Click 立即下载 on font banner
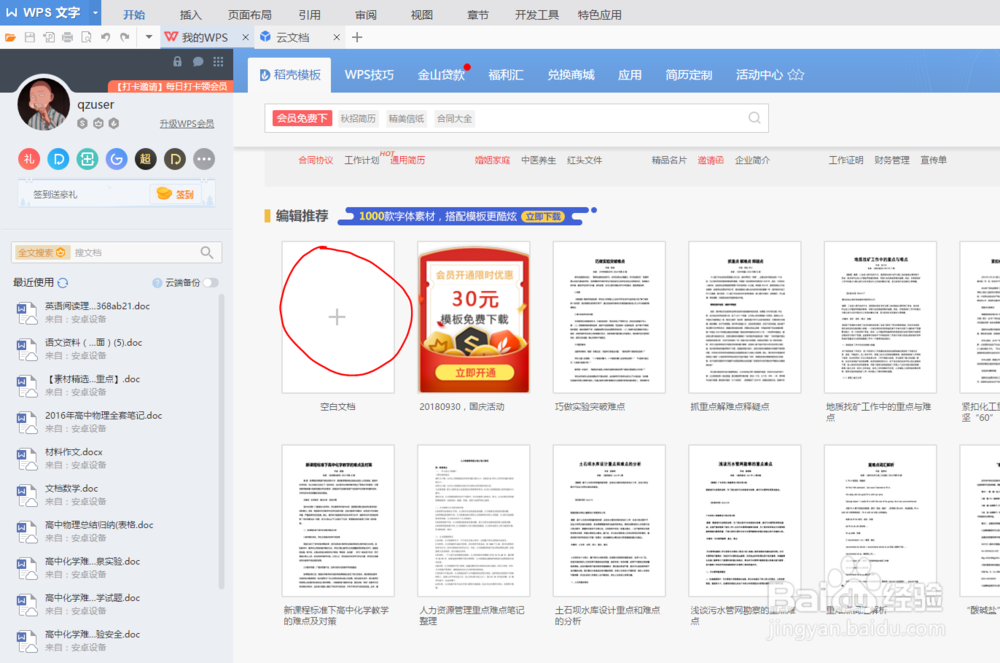1000x663 pixels. click(x=543, y=217)
